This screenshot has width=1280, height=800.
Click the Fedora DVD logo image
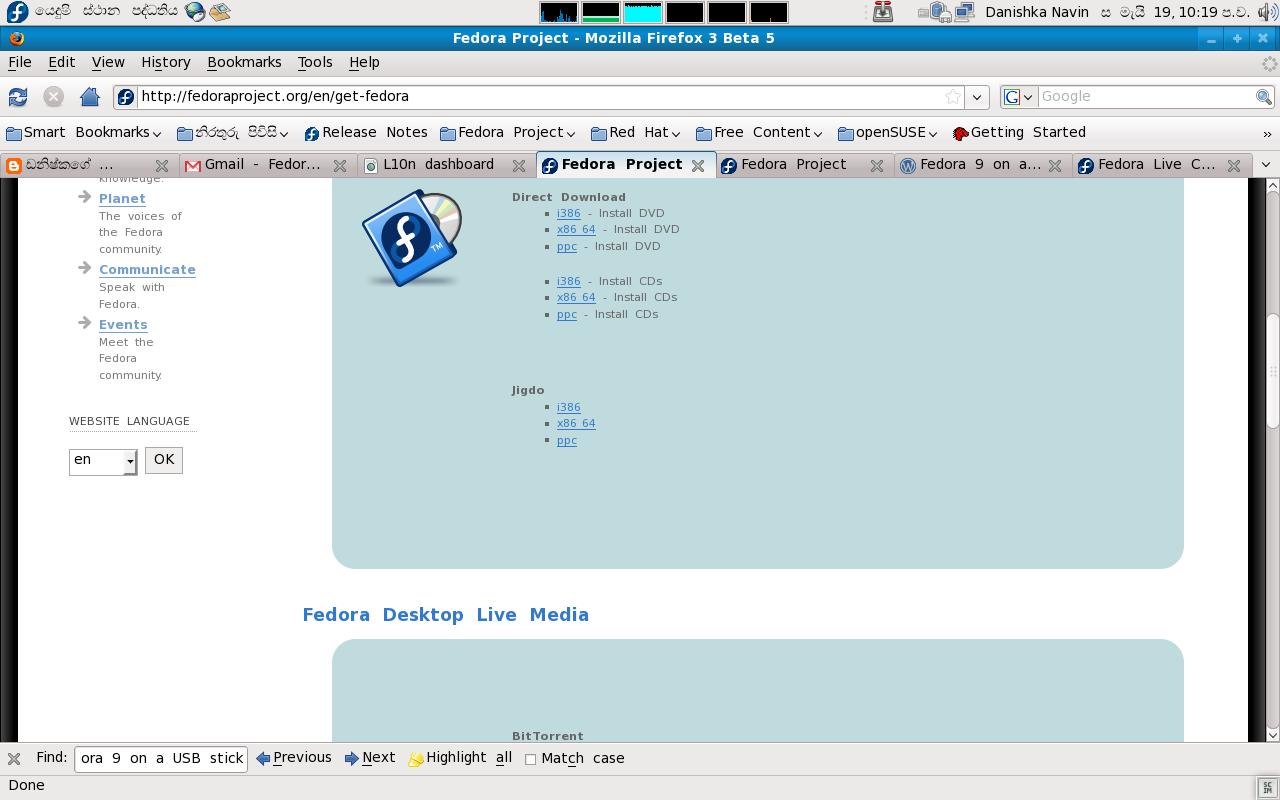[413, 238]
